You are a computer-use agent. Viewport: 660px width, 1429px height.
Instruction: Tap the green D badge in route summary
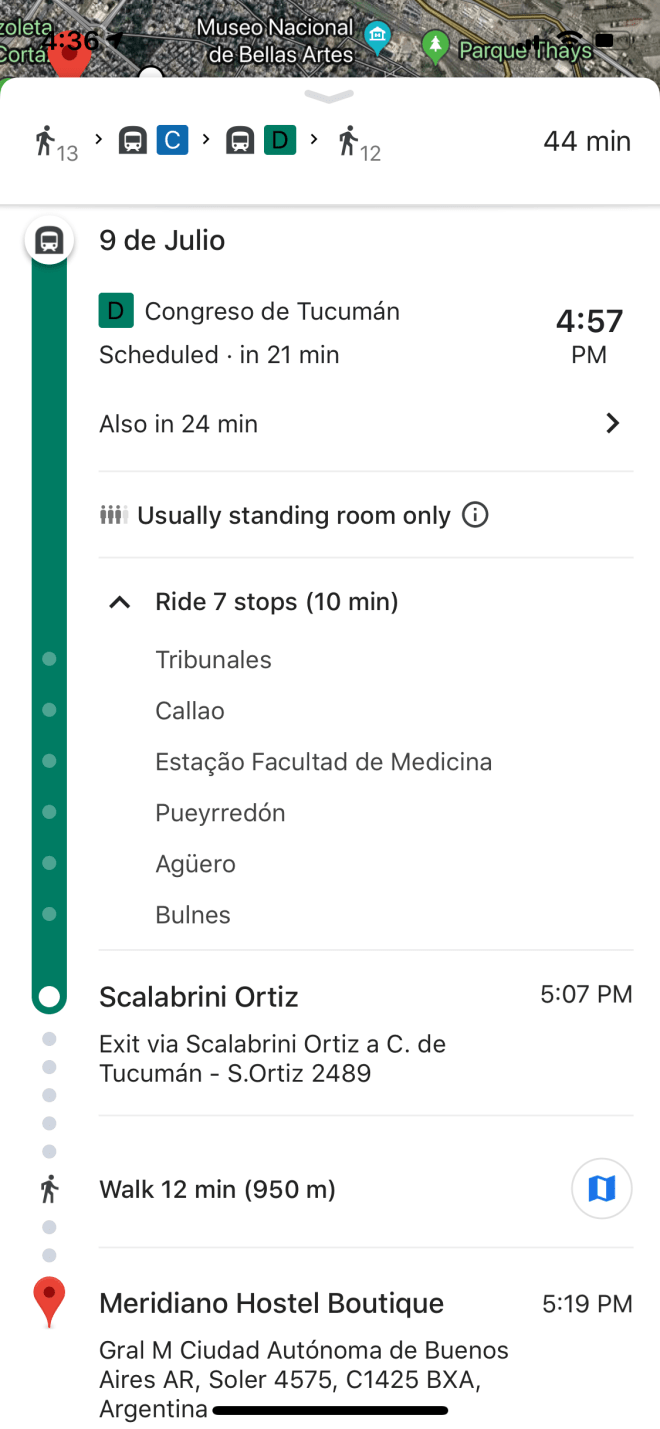(280, 140)
